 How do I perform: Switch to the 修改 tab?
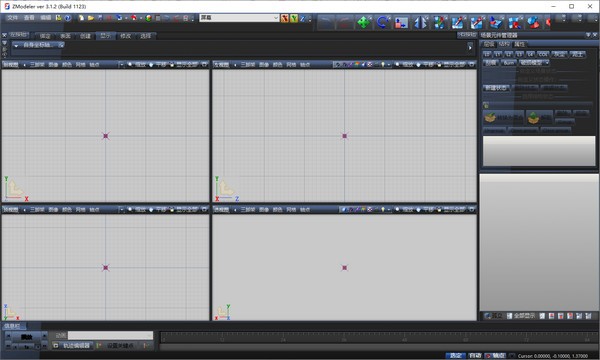pos(126,36)
